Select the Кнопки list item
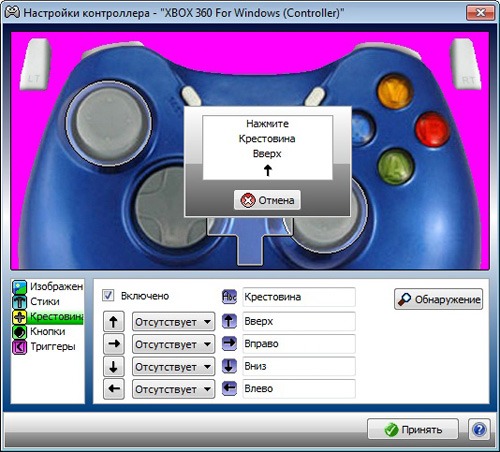The image size is (500, 452). pyautogui.click(x=48, y=332)
